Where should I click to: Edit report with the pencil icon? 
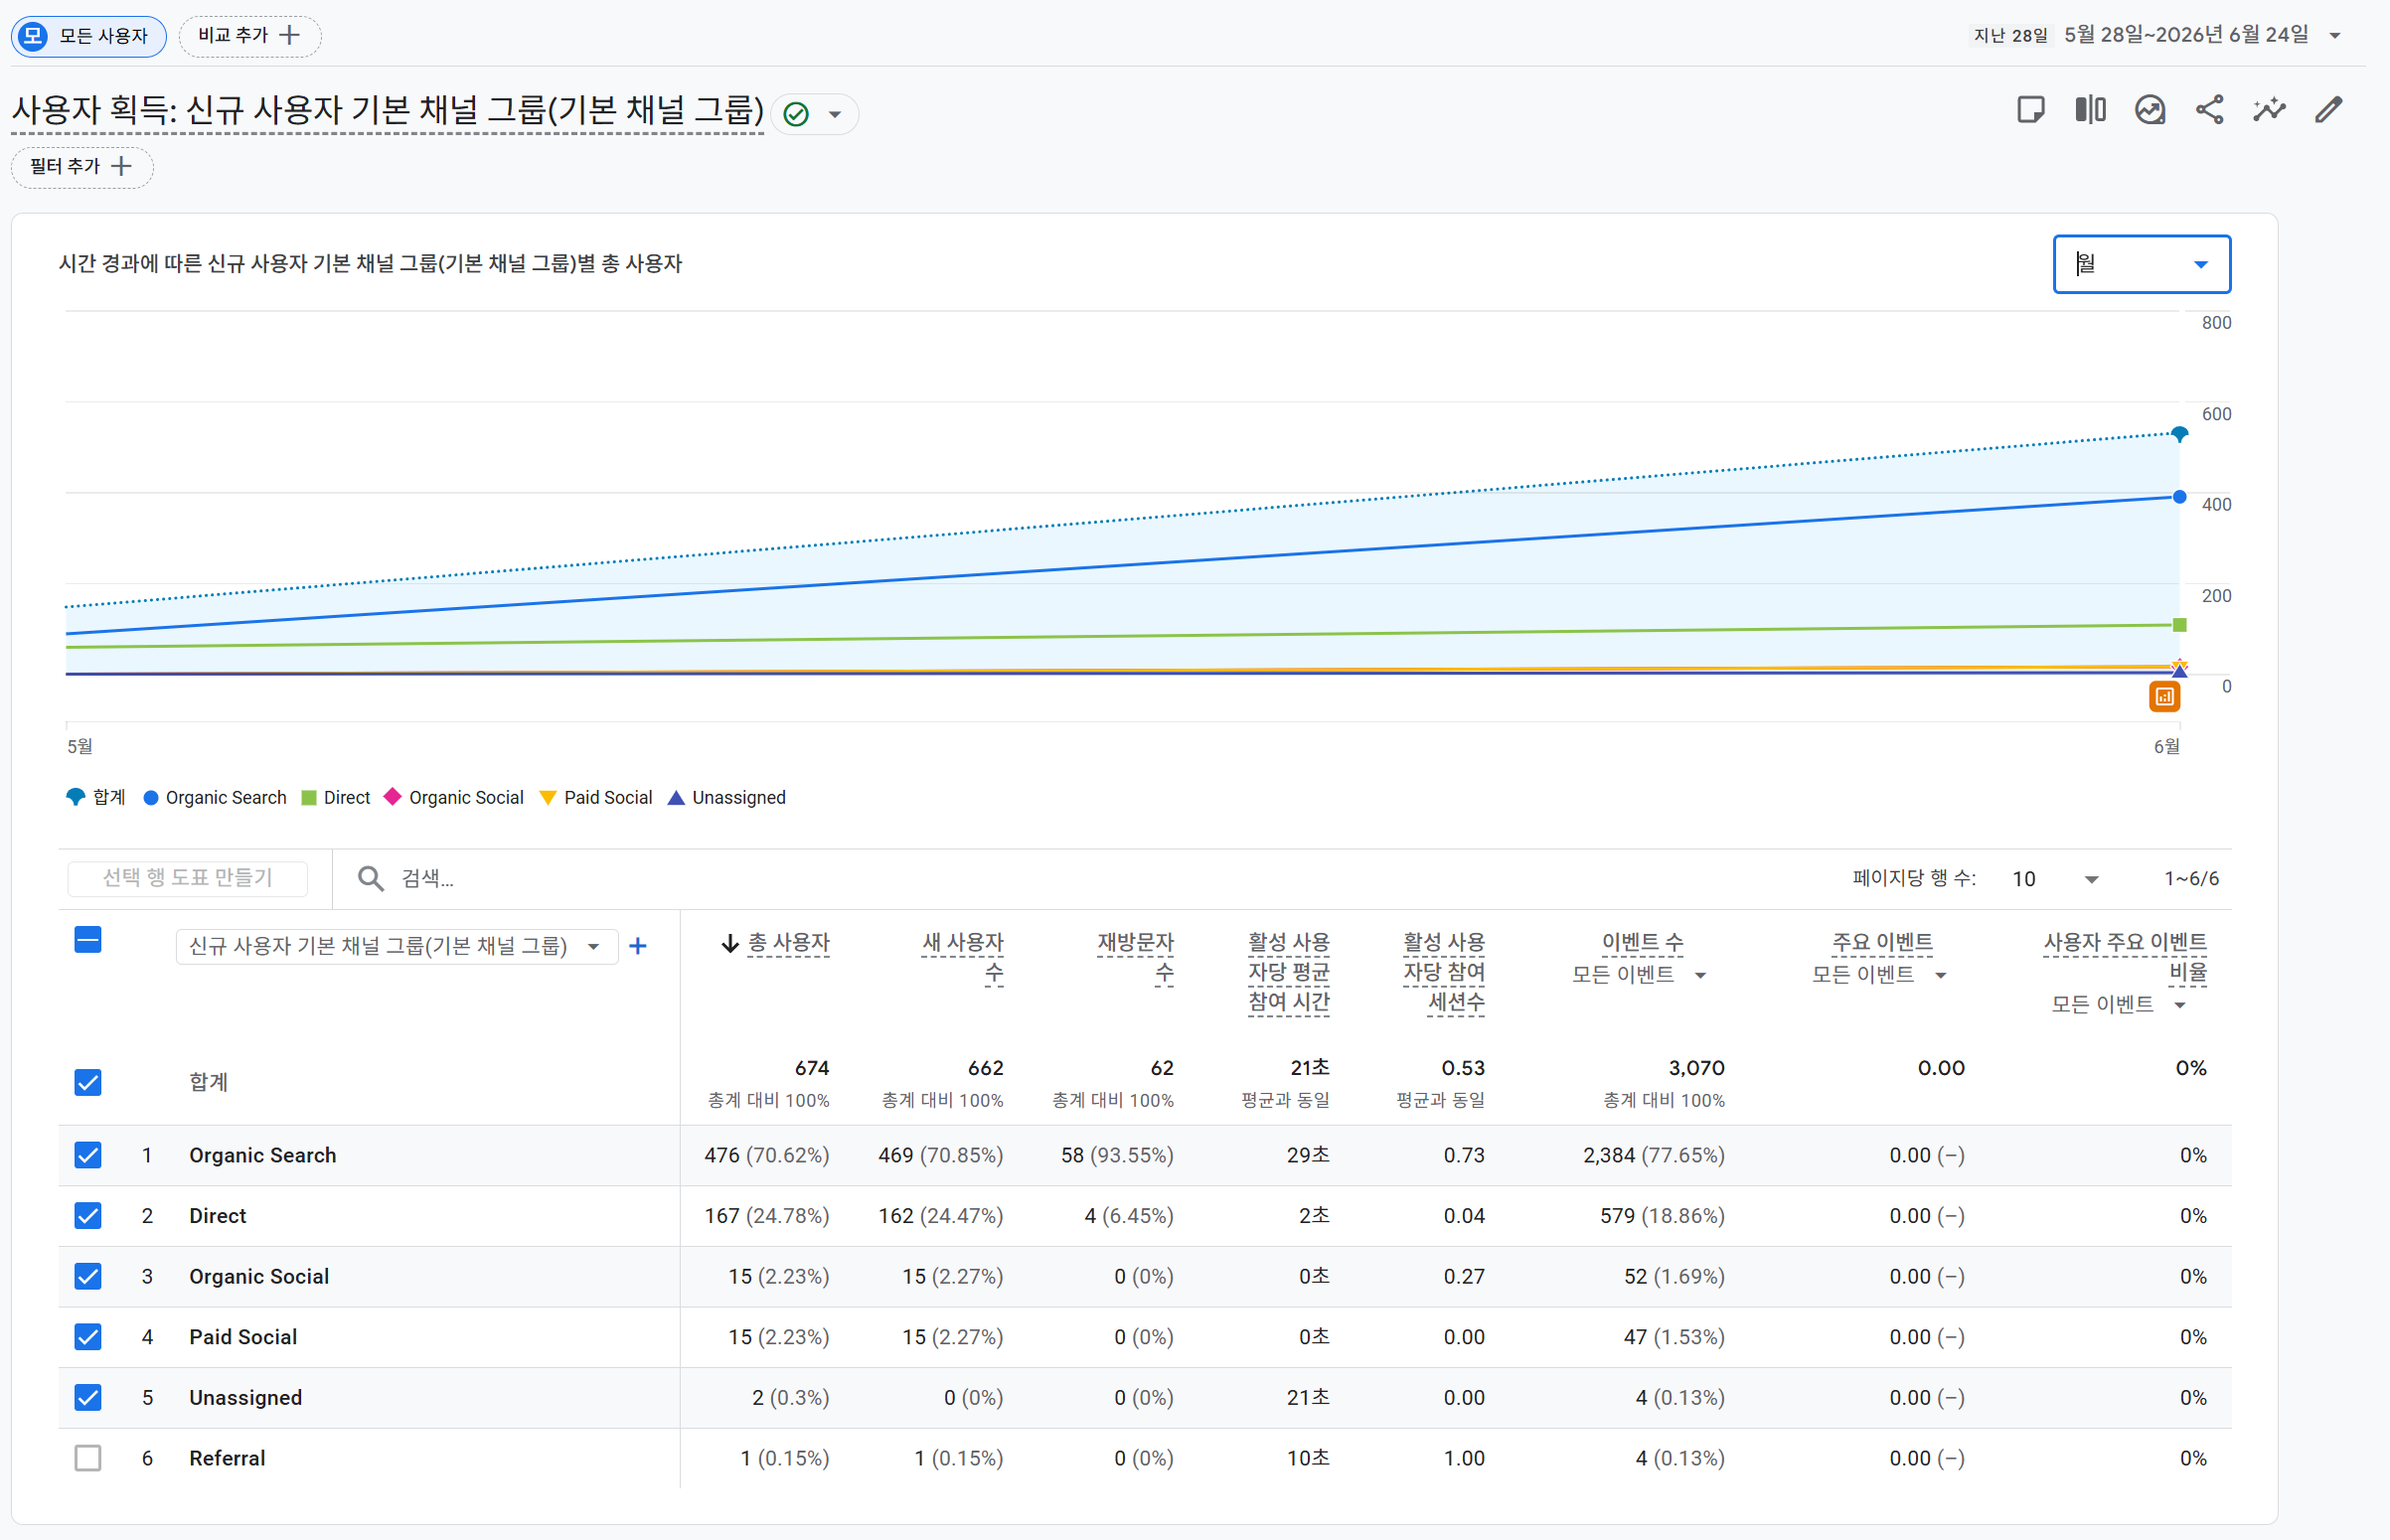click(x=2329, y=110)
